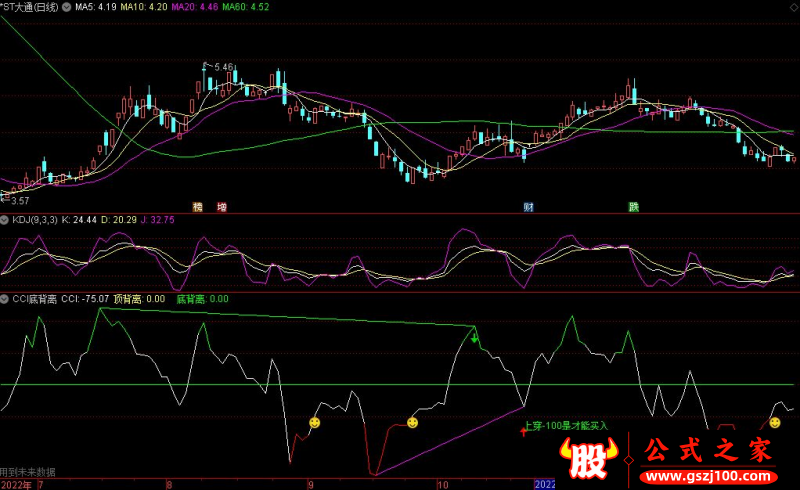Expand the CCI底背离 indicator dropdown arrow

tap(5, 299)
